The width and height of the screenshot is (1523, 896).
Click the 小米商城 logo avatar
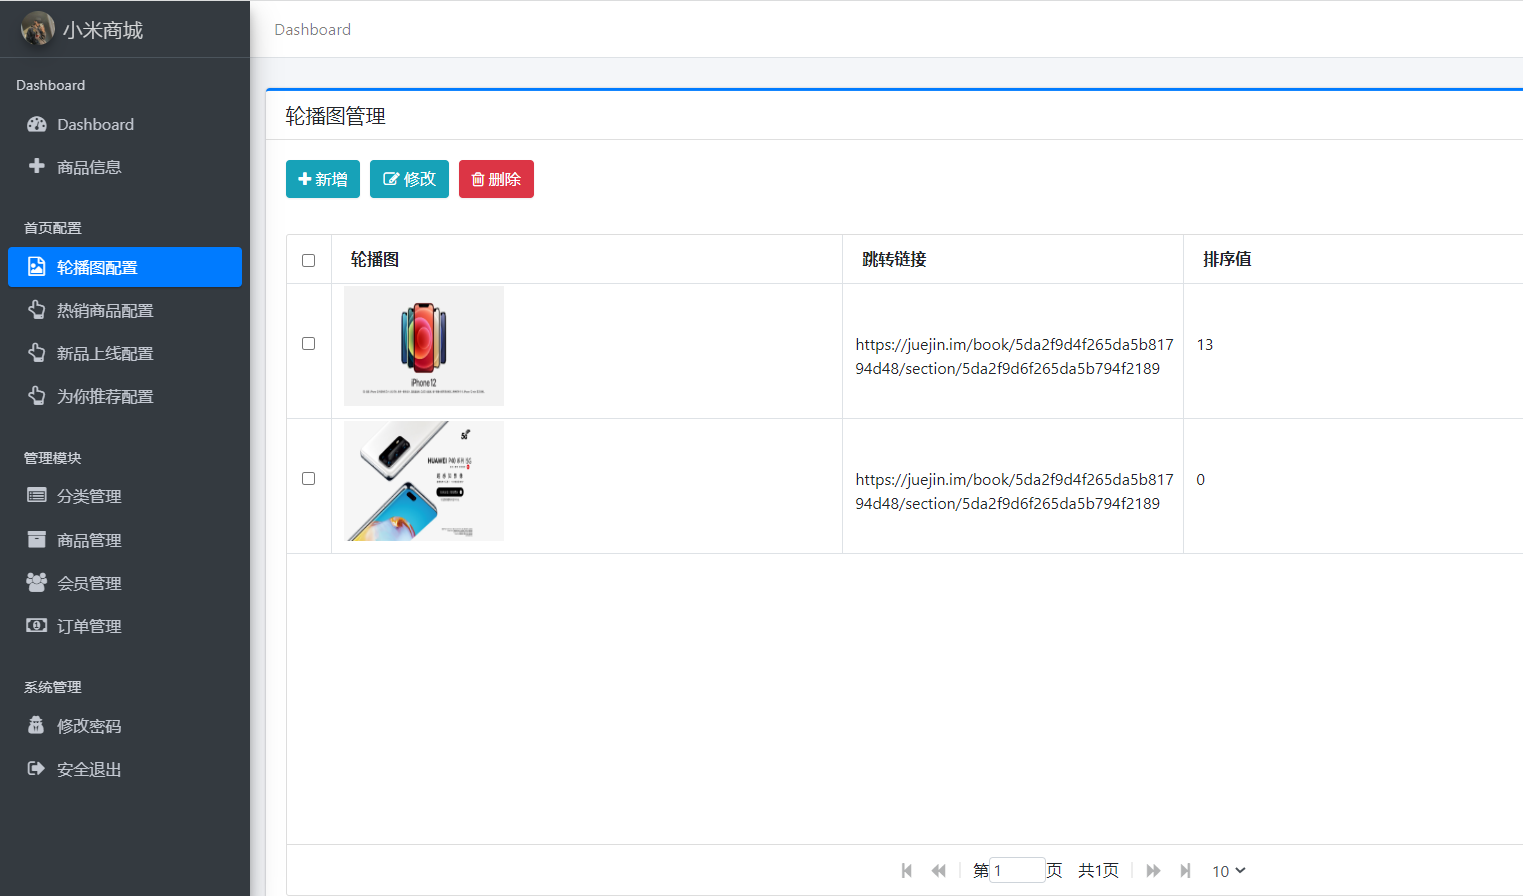click(38, 29)
